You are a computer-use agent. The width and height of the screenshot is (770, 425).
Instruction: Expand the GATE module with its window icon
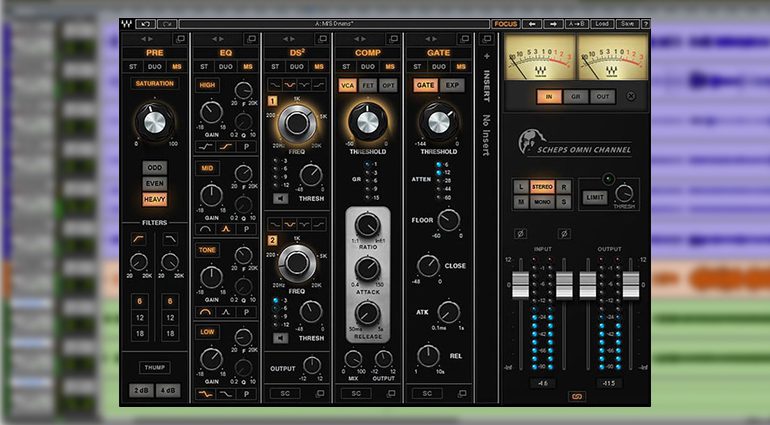(x=464, y=39)
